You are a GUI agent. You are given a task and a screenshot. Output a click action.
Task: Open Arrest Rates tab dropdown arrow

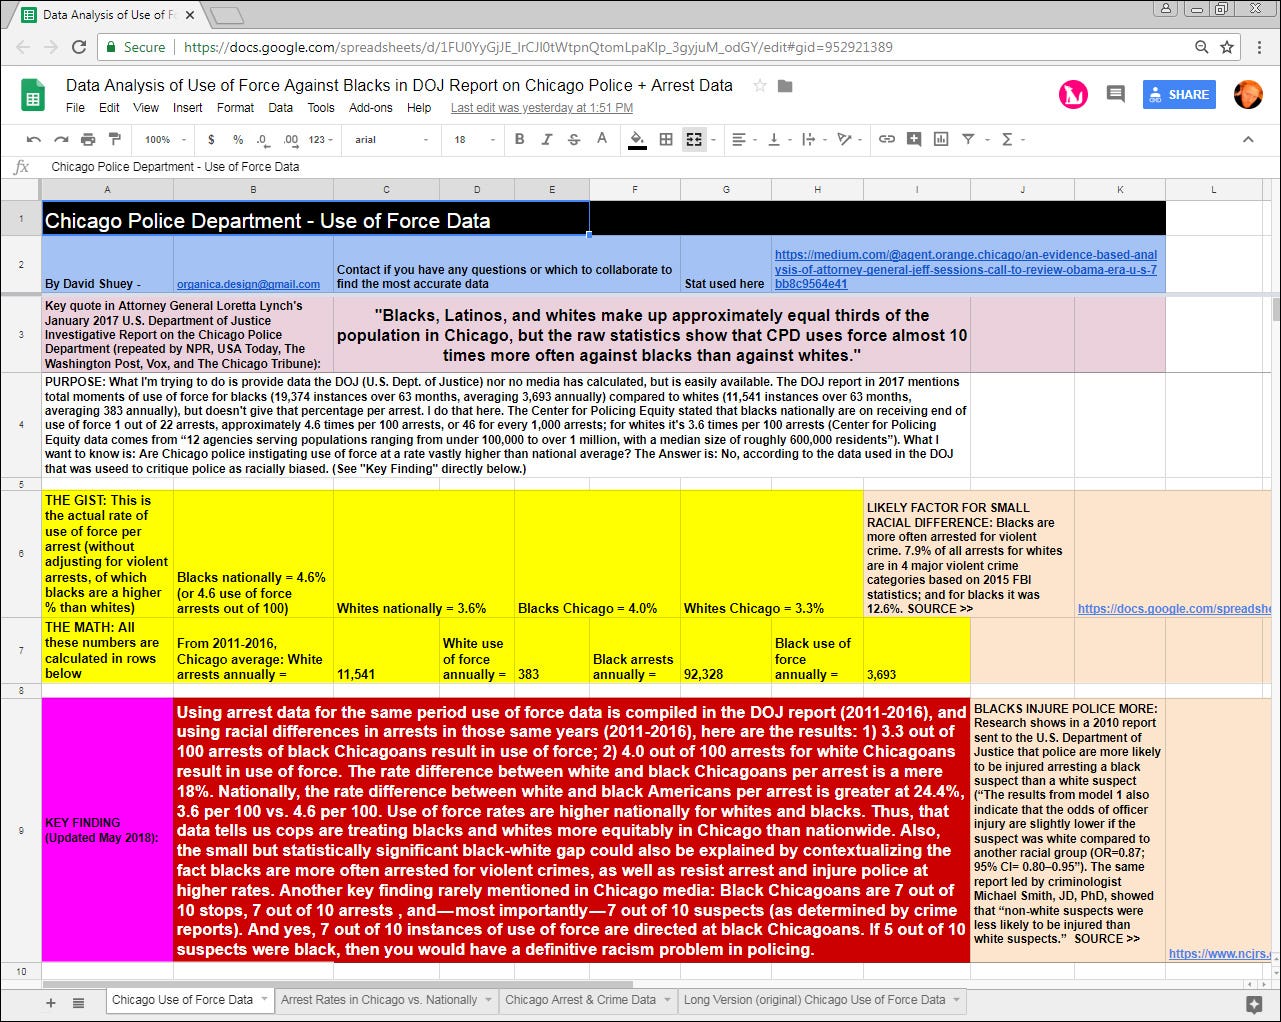[489, 999]
